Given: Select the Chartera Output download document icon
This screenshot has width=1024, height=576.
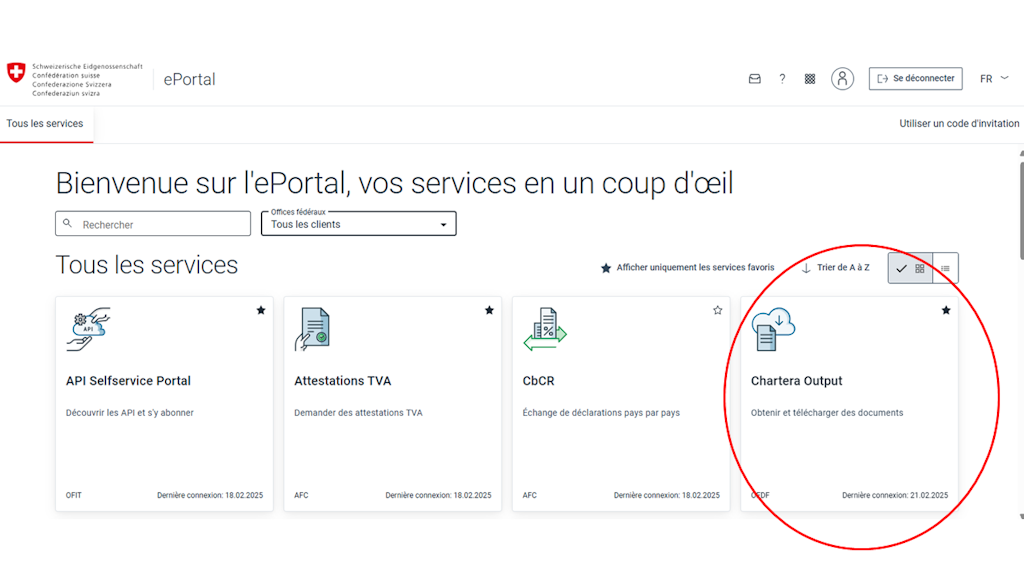Looking at the screenshot, I should click(x=771, y=328).
